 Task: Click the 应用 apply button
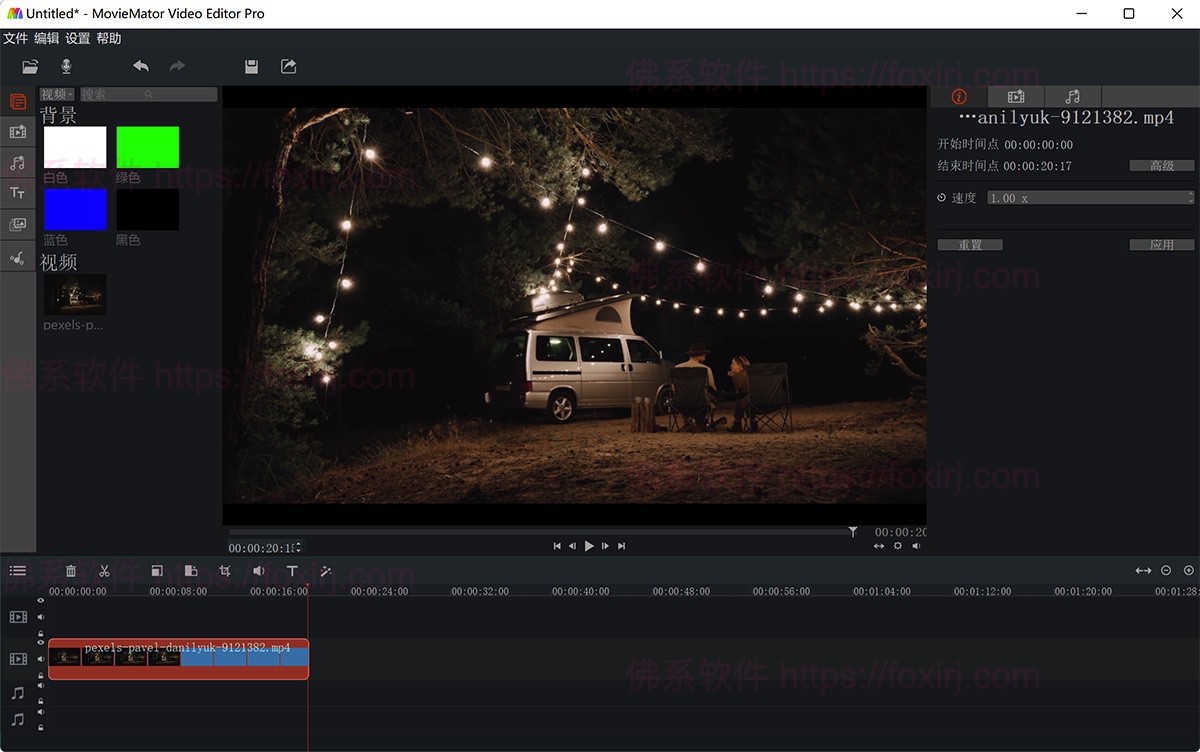(x=1161, y=245)
